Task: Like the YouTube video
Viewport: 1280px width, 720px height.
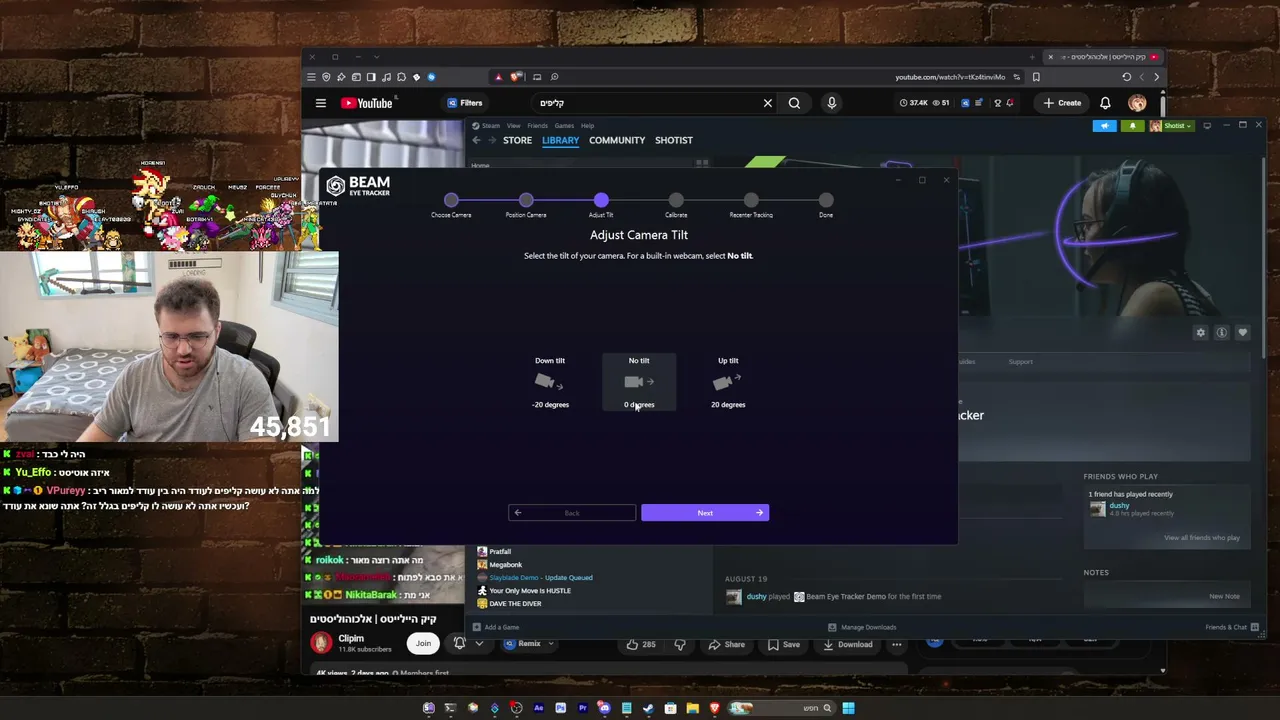Action: click(640, 645)
